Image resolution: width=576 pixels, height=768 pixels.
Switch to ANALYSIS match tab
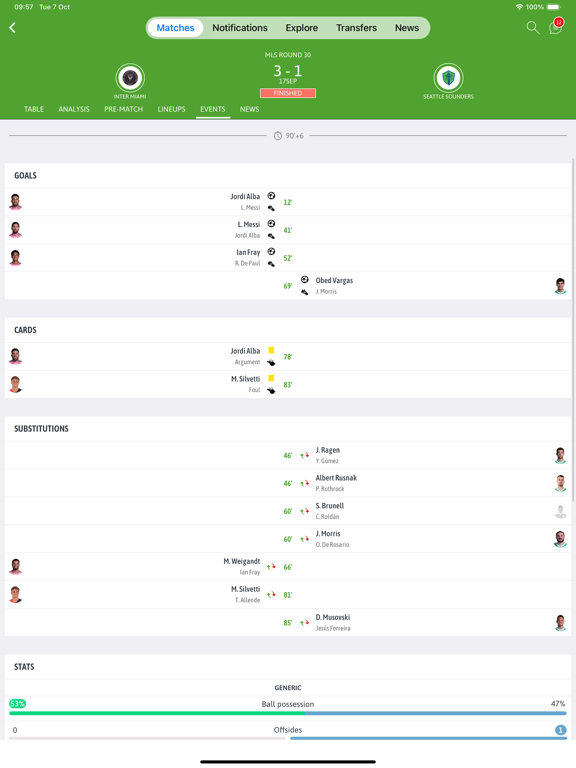[74, 109]
